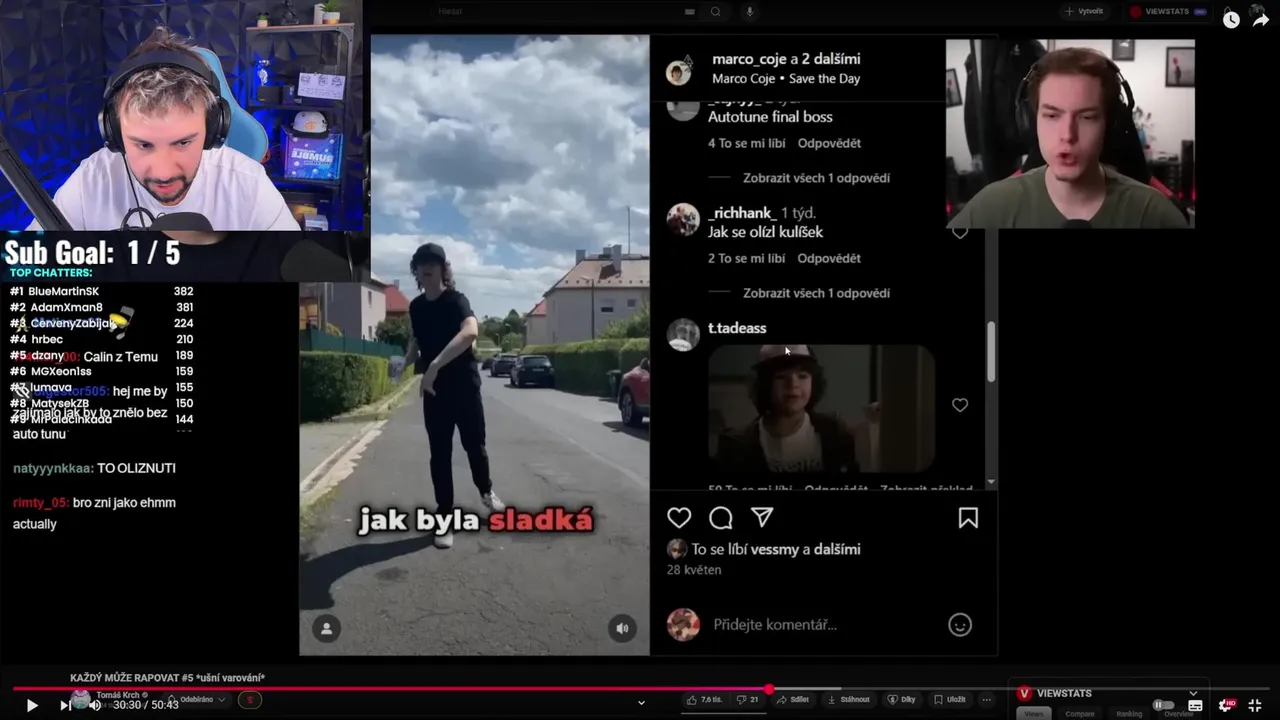Open the t.tadeass GIF comment thumbnail
The height and width of the screenshot is (720, 1280).
click(x=822, y=408)
